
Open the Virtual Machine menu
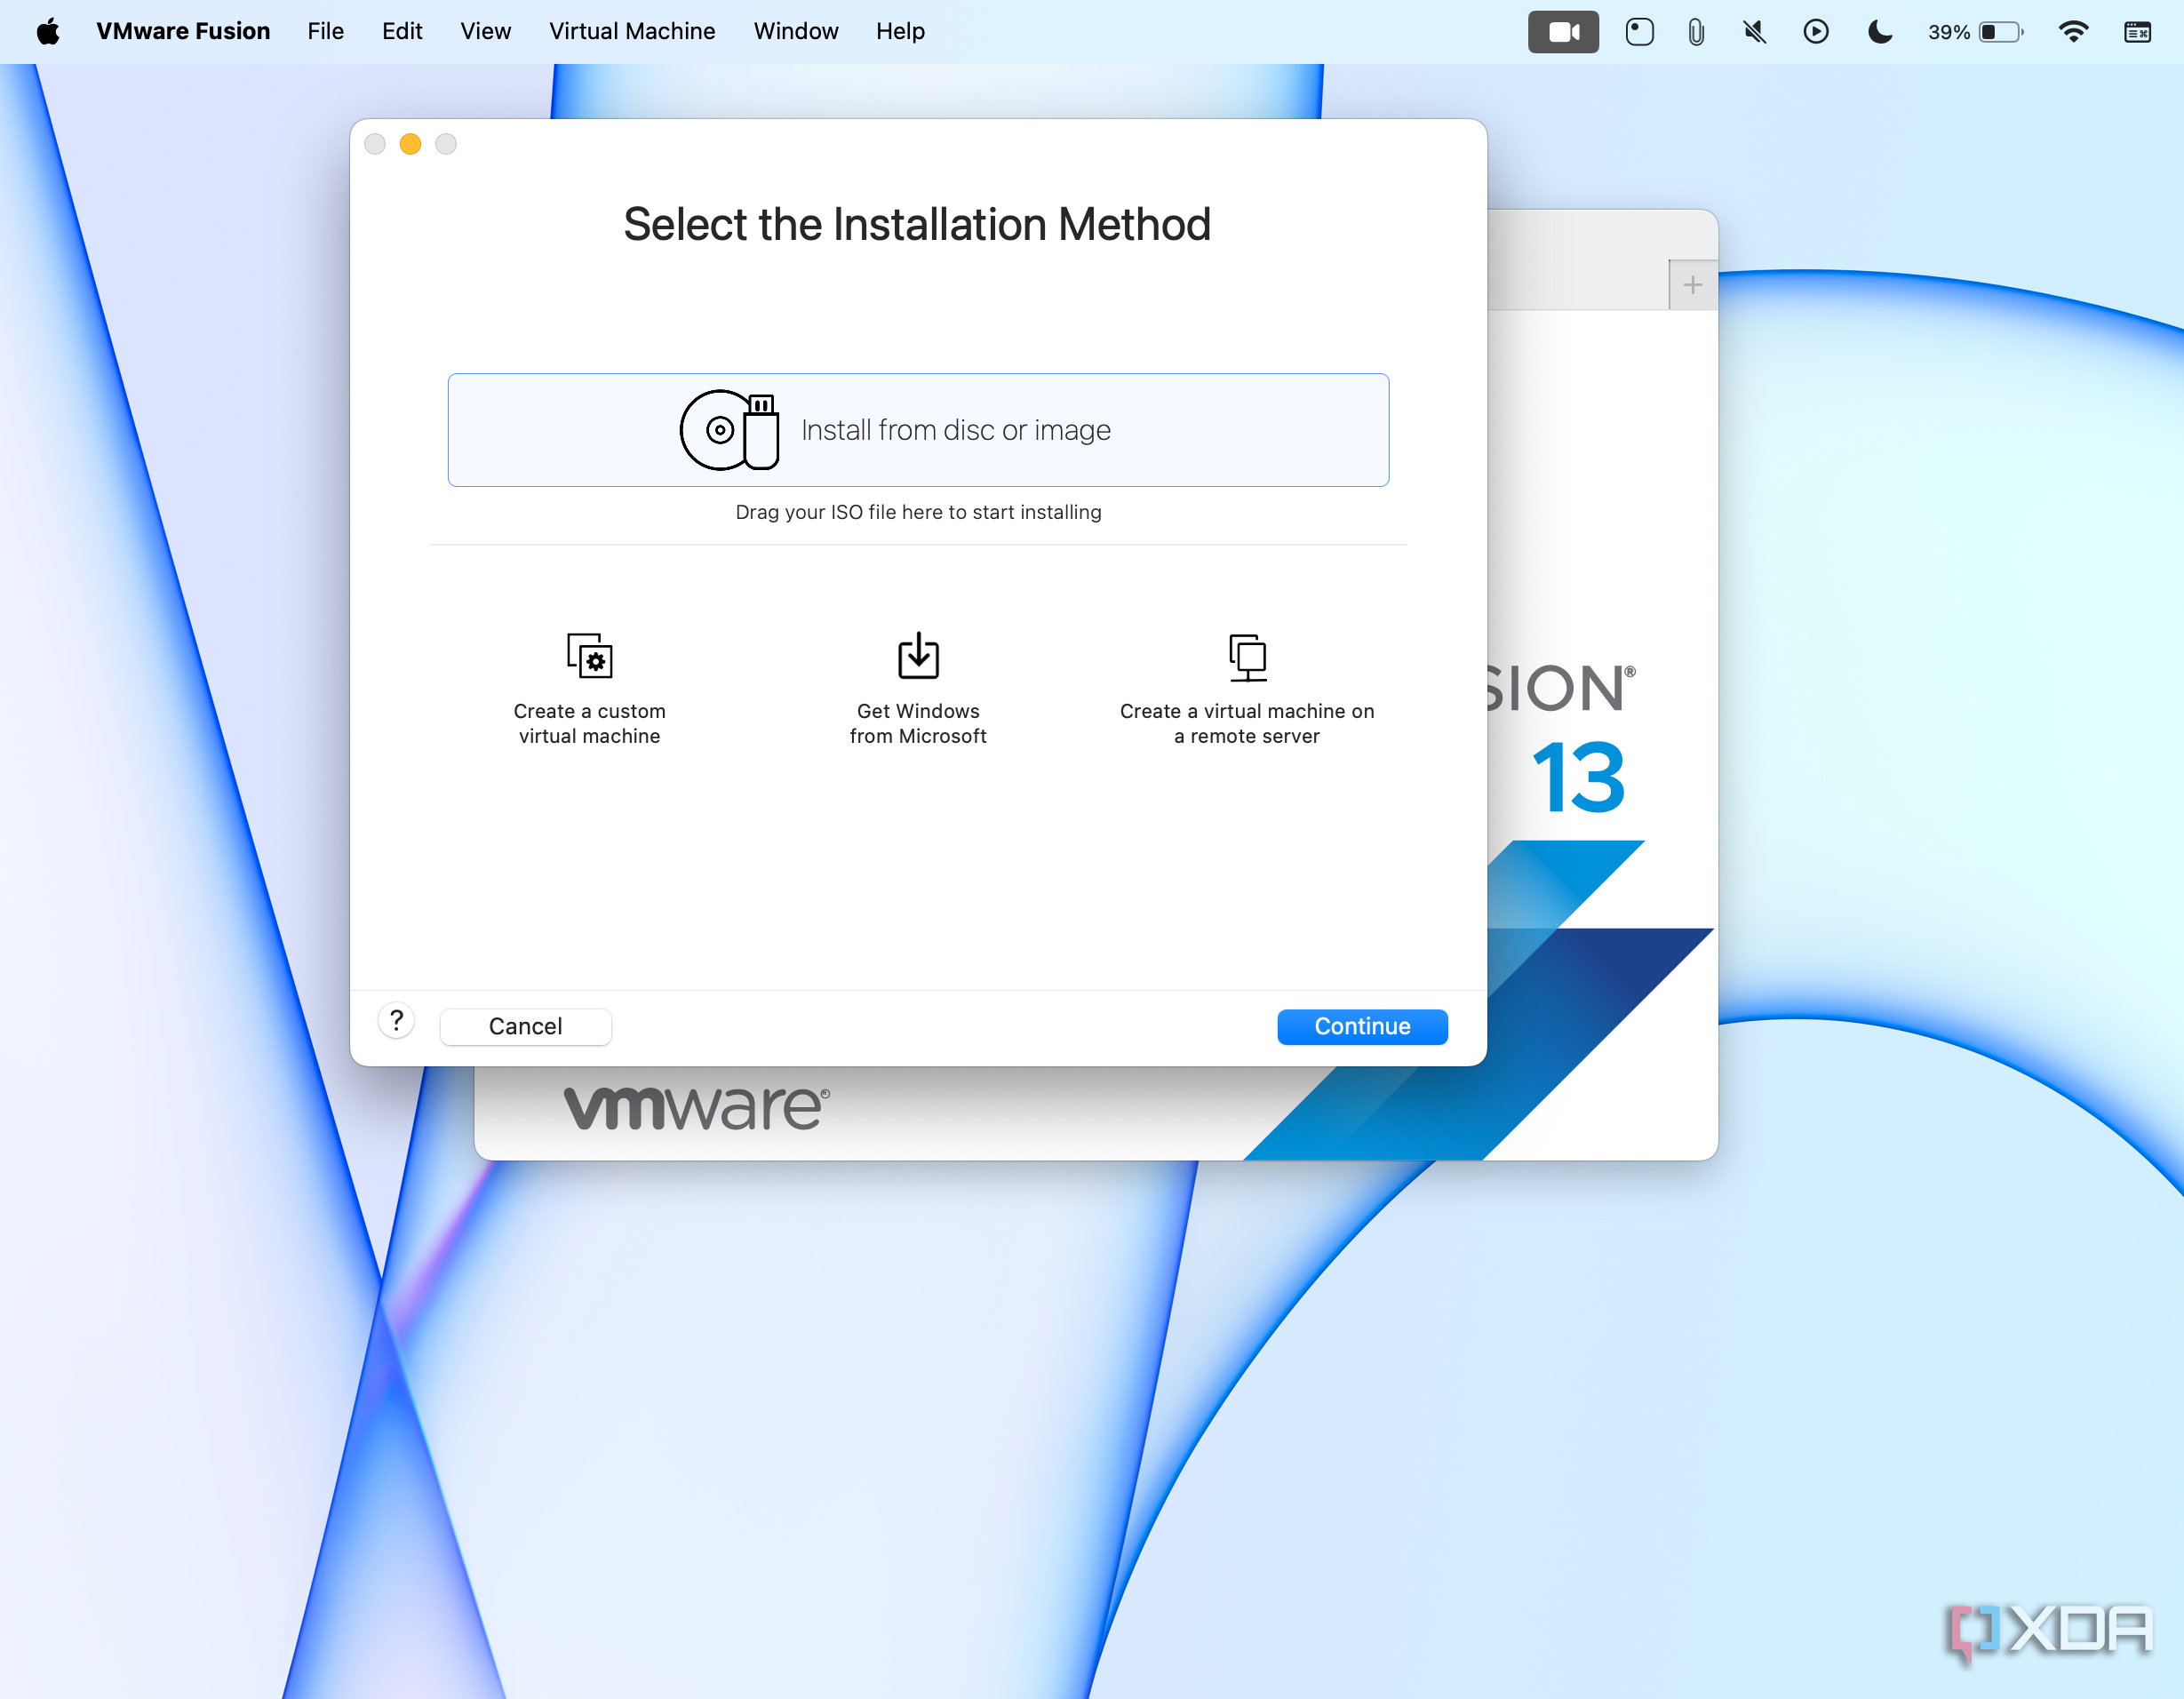631,32
